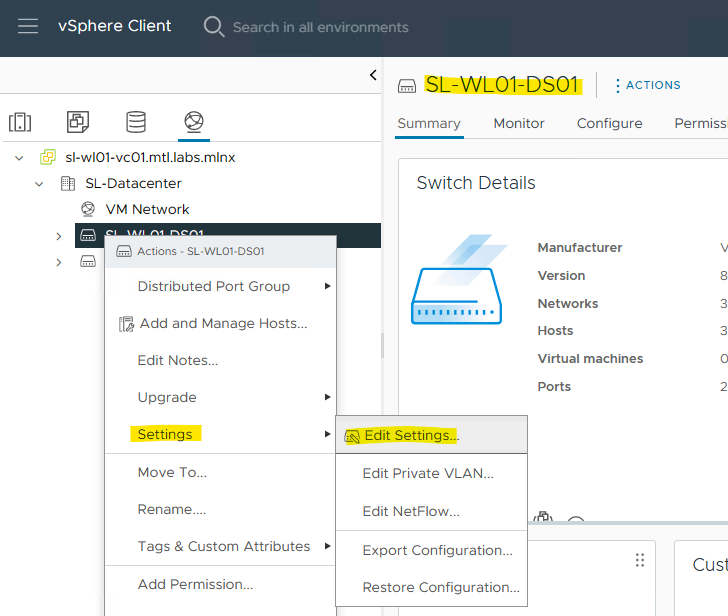This screenshot has height=616, width=728.
Task: Click the selected distributed switch icon in tree
Action: point(88,235)
